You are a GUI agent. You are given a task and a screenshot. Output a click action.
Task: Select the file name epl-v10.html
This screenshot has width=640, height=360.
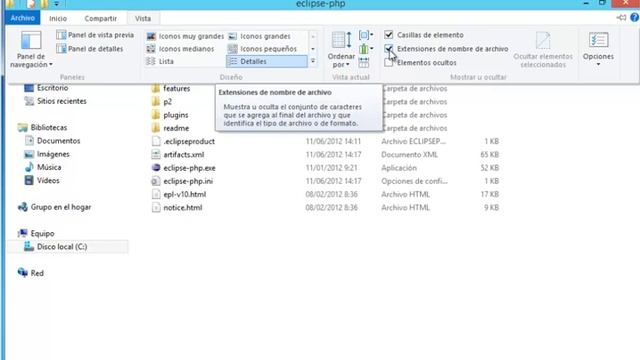coord(184,194)
